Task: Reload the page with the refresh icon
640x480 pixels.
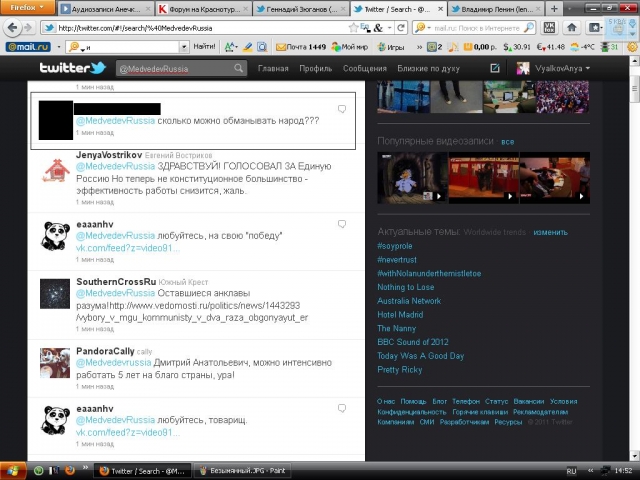Action: [x=401, y=28]
